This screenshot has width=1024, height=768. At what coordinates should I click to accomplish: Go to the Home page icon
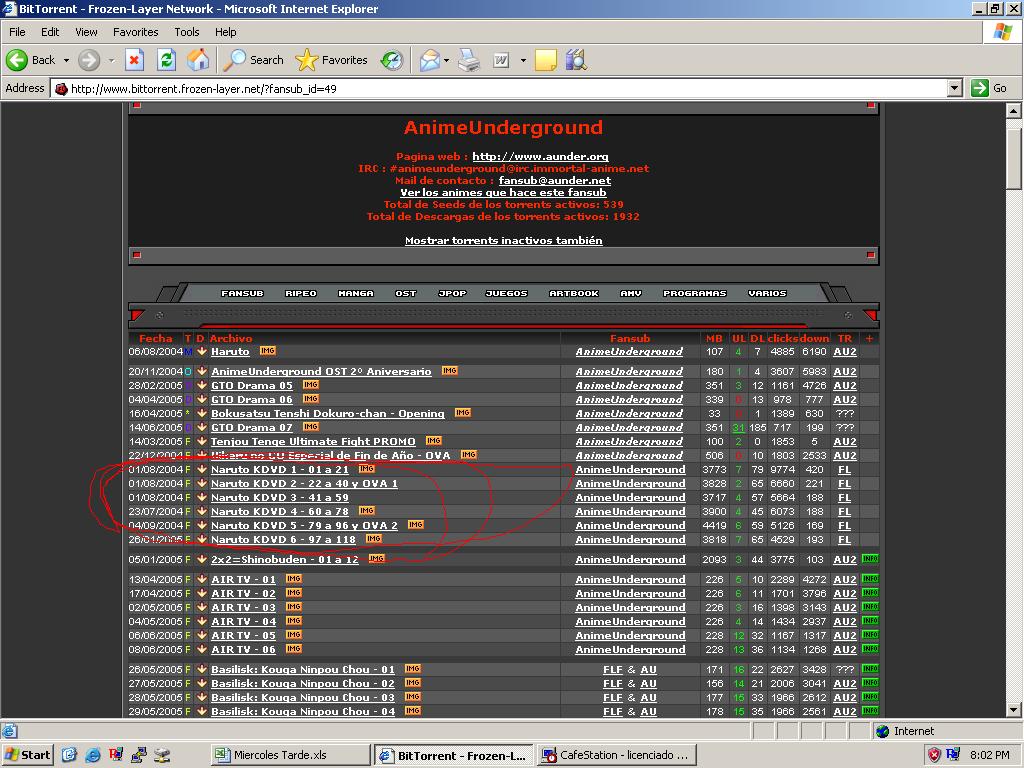199,60
